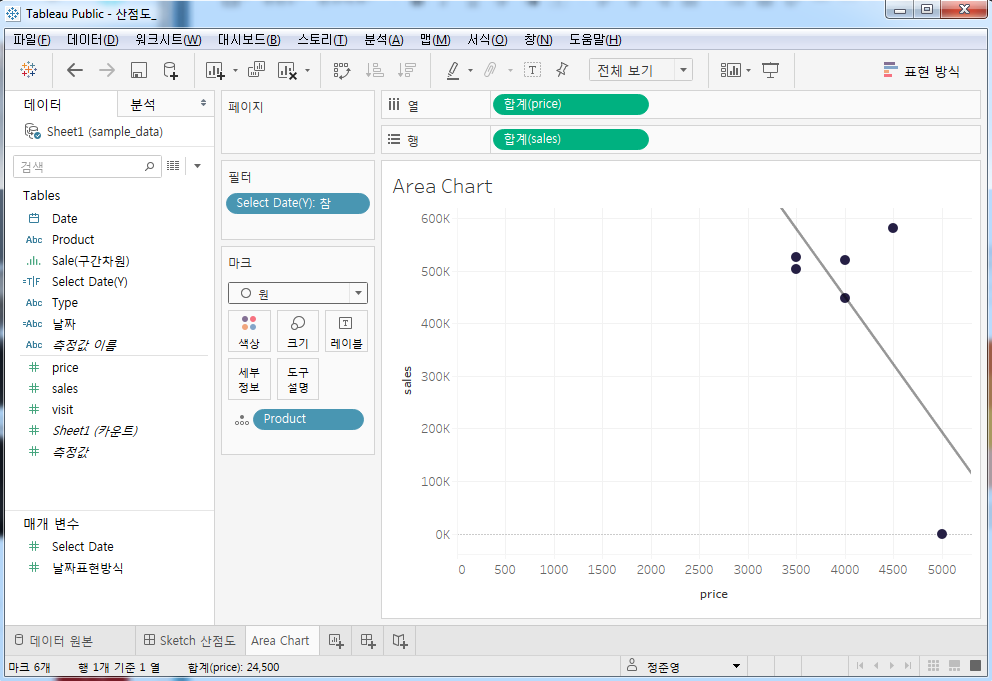Select the 합계(price) pill on columns shelf

pyautogui.click(x=571, y=104)
